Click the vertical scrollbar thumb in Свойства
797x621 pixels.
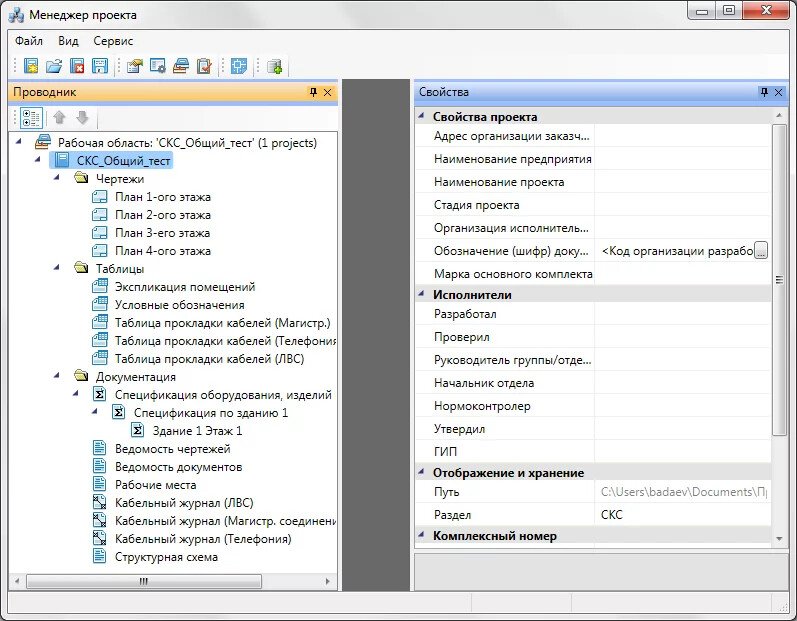(779, 280)
